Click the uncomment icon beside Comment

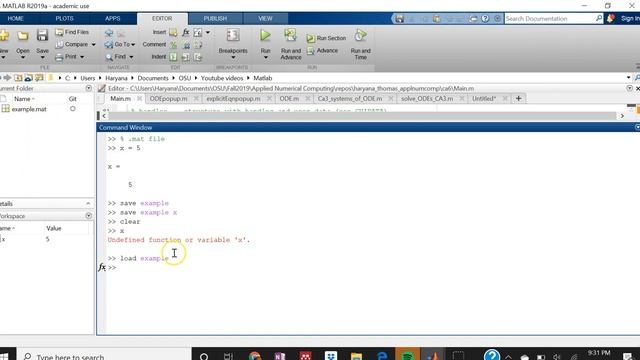pyautogui.click(x=187, y=44)
